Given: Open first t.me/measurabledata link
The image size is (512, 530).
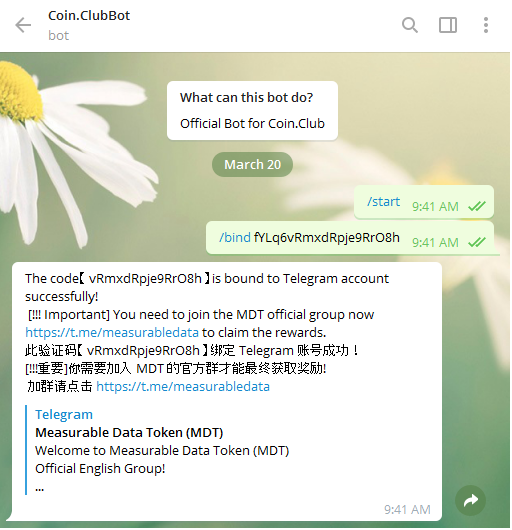Looking at the screenshot, I should pyautogui.click(x=112, y=333).
